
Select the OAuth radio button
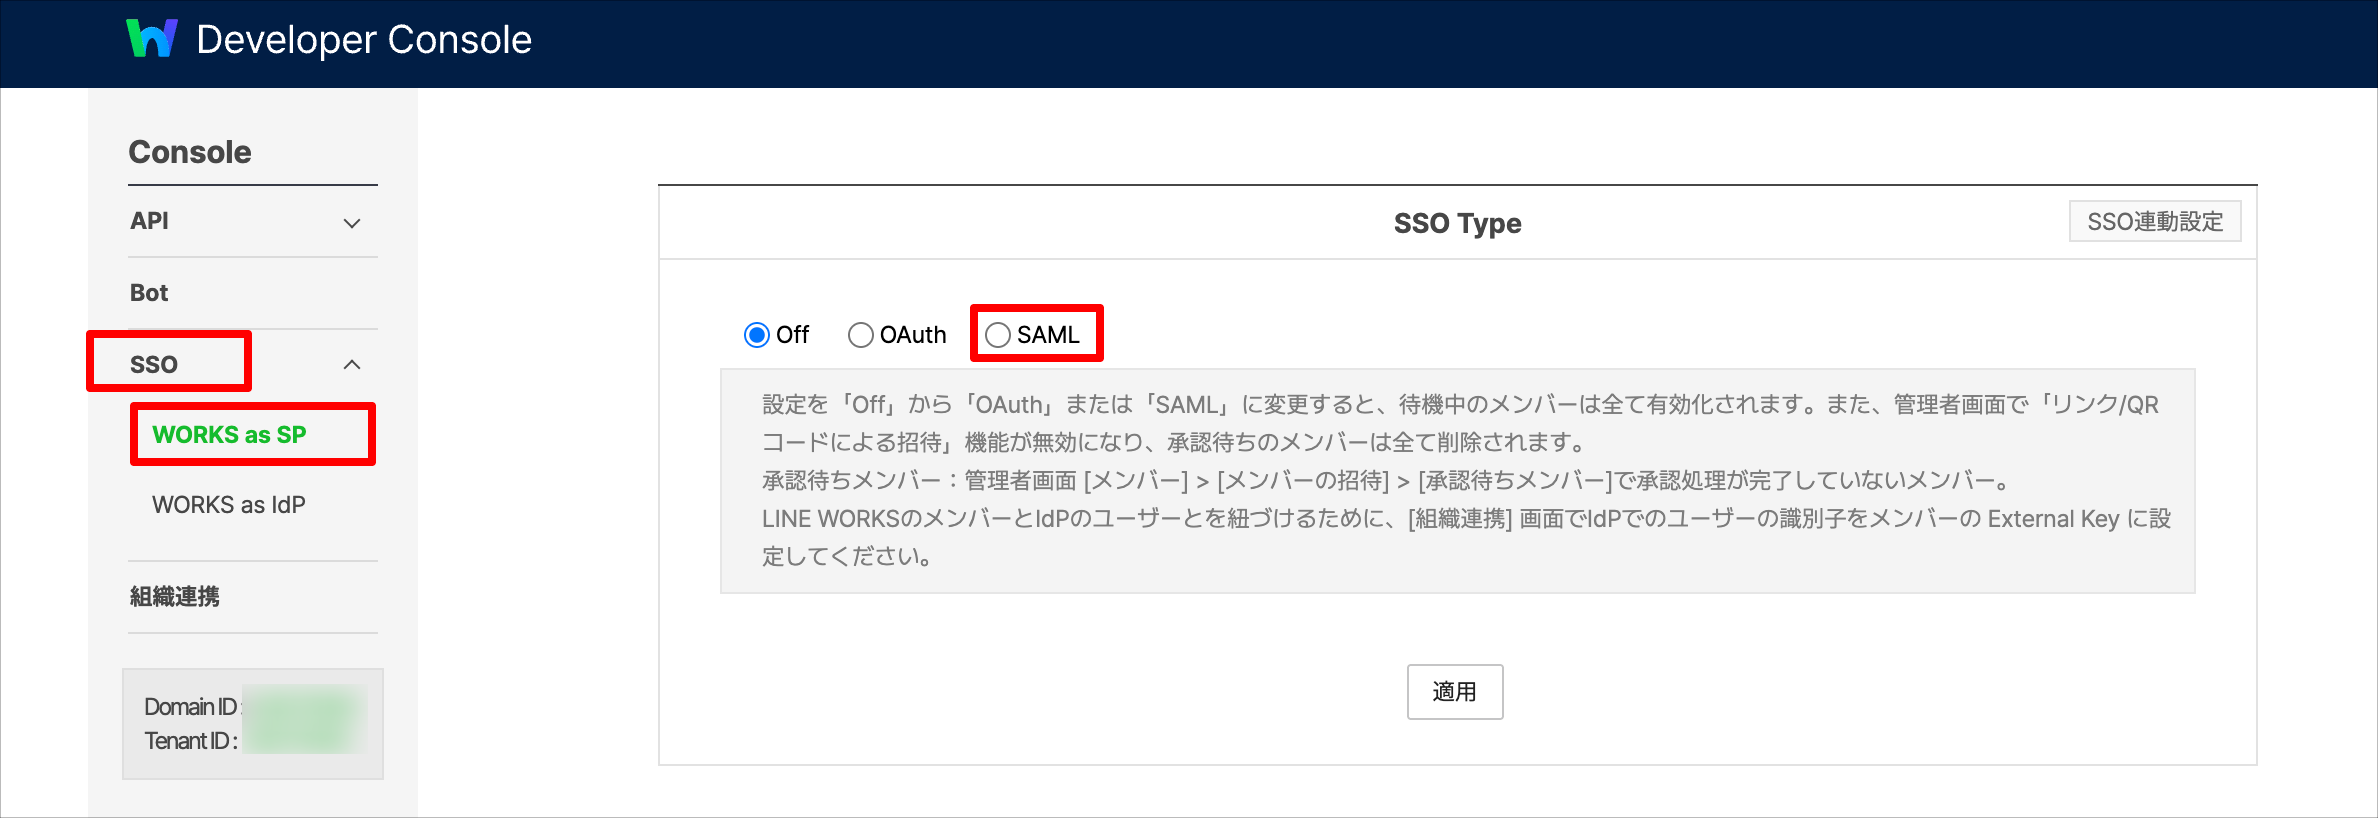pos(860,335)
